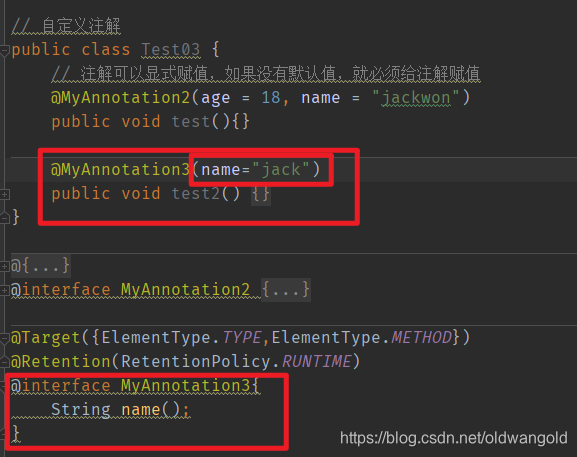Click RetentionPolicy class reference
577x457 pixels.
(x=195, y=362)
